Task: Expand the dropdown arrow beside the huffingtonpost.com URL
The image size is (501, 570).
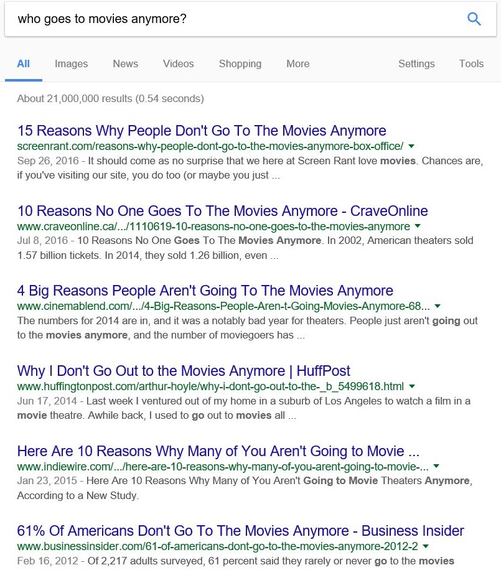Action: coord(412,386)
